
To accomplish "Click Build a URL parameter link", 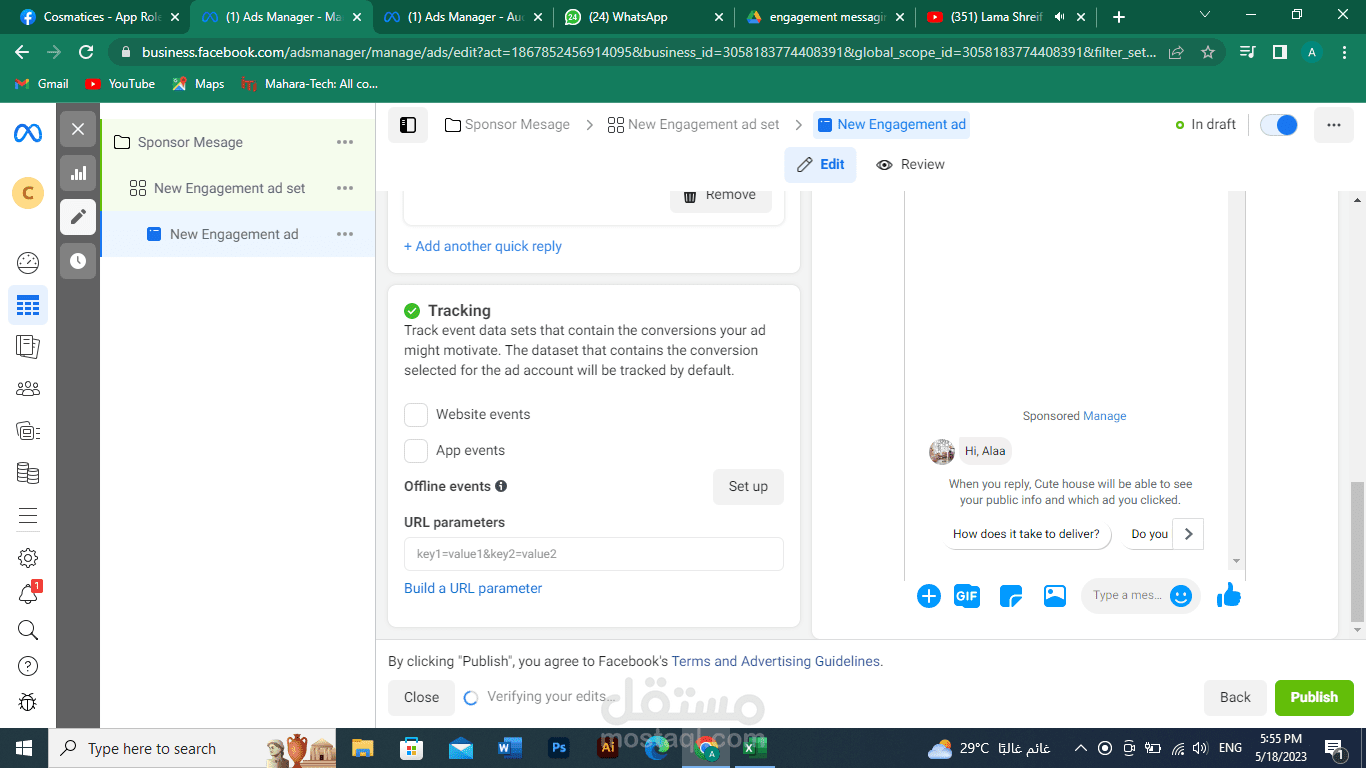I will coord(473,588).
